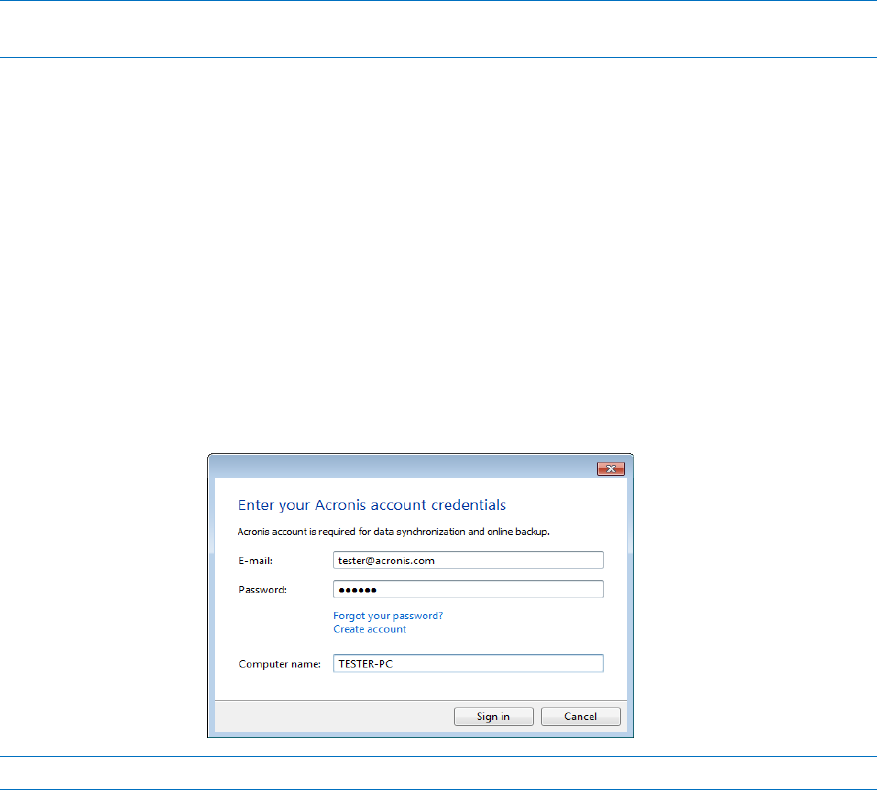Focus the Password field

pos(468,589)
